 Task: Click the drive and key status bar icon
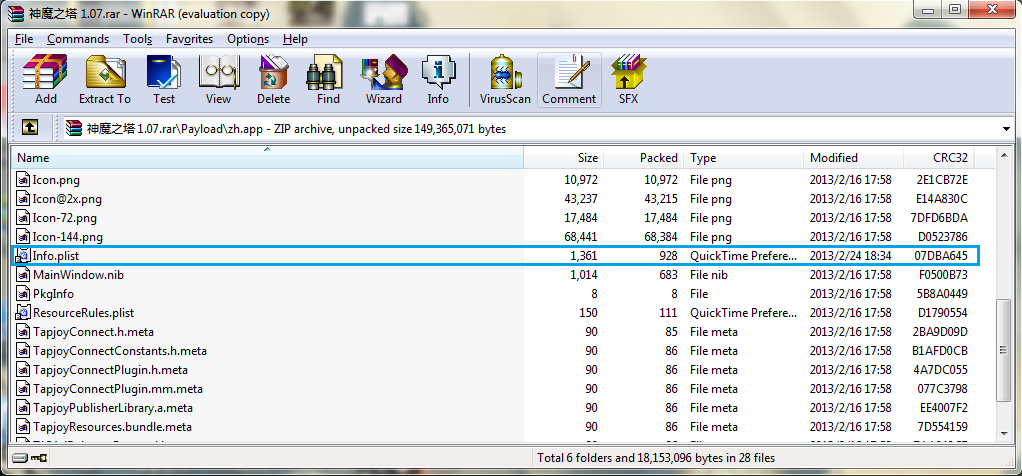[29, 458]
